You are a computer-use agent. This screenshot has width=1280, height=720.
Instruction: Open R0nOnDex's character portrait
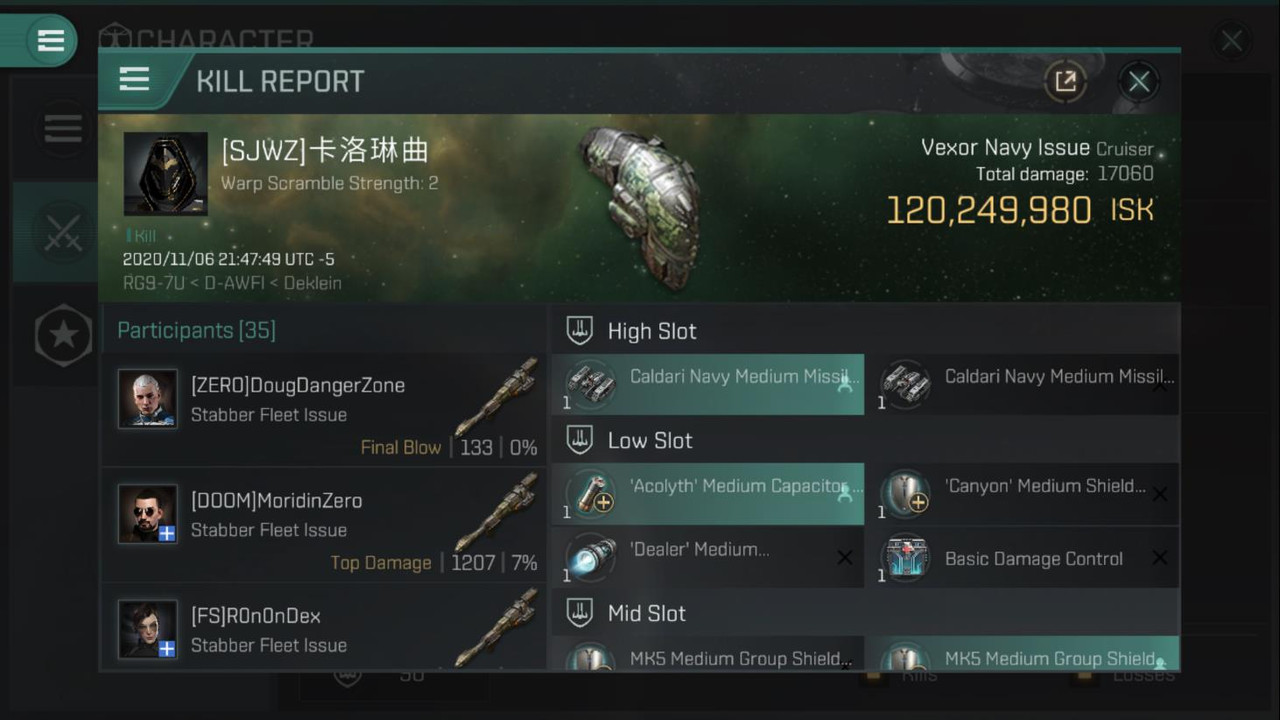pos(148,629)
